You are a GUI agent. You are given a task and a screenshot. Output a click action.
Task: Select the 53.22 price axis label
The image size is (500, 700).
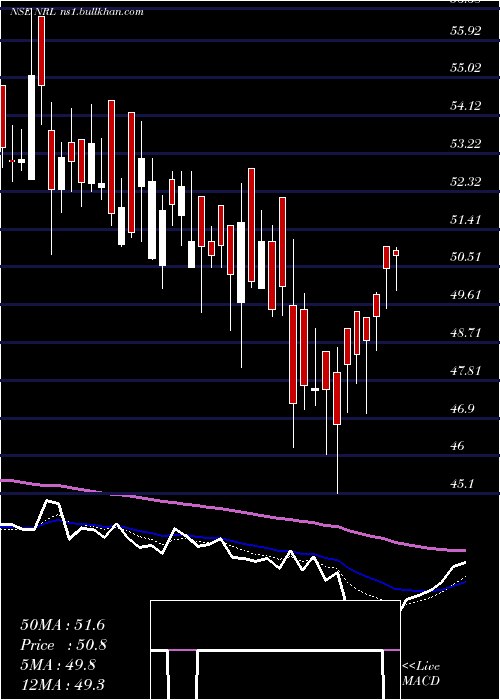(466, 143)
